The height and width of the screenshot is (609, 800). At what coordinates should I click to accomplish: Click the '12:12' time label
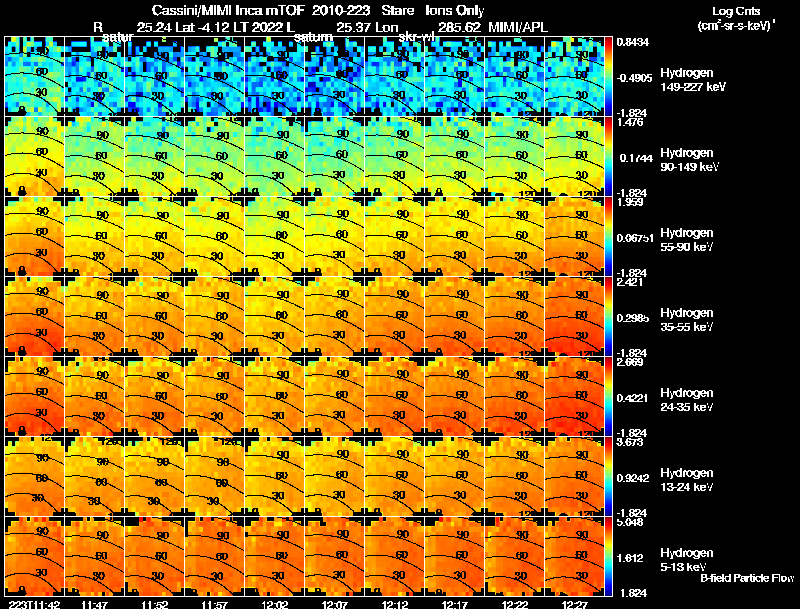click(394, 604)
